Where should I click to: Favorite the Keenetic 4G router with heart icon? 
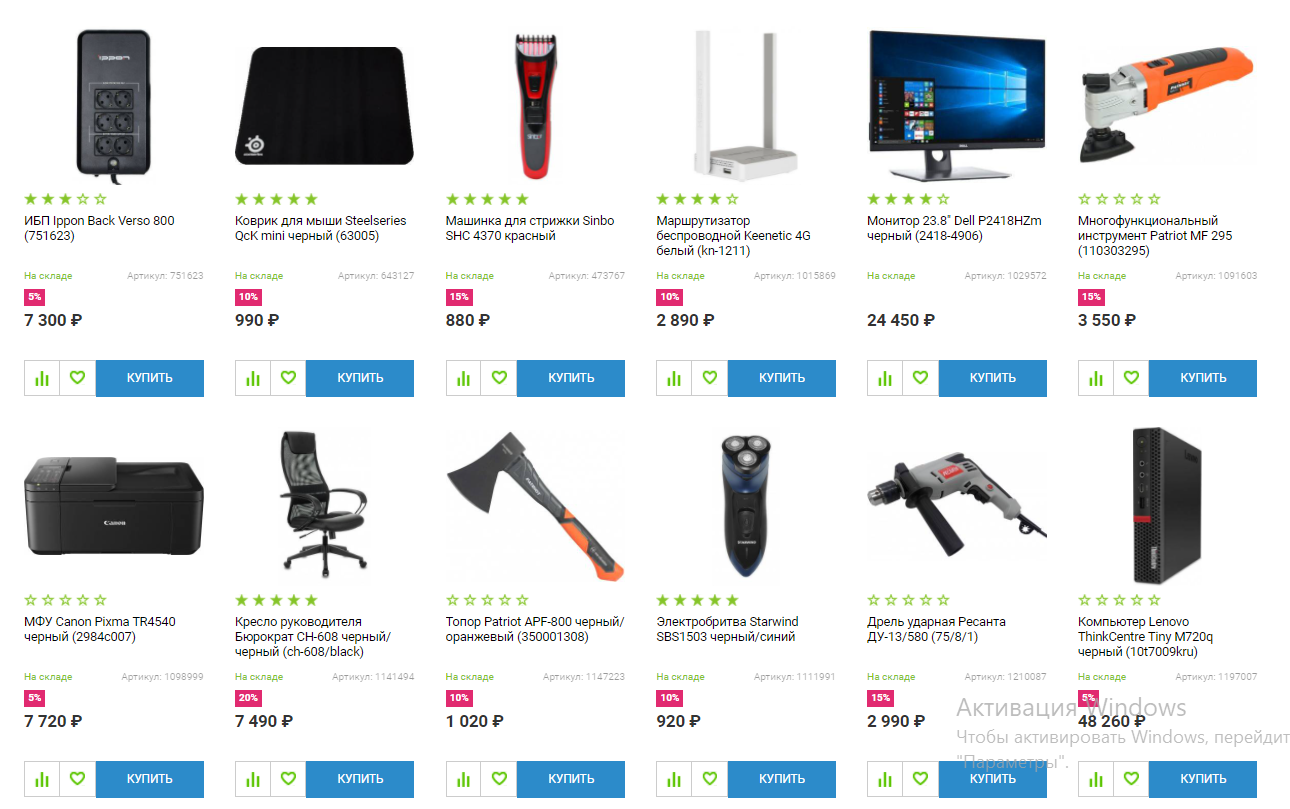(710, 378)
